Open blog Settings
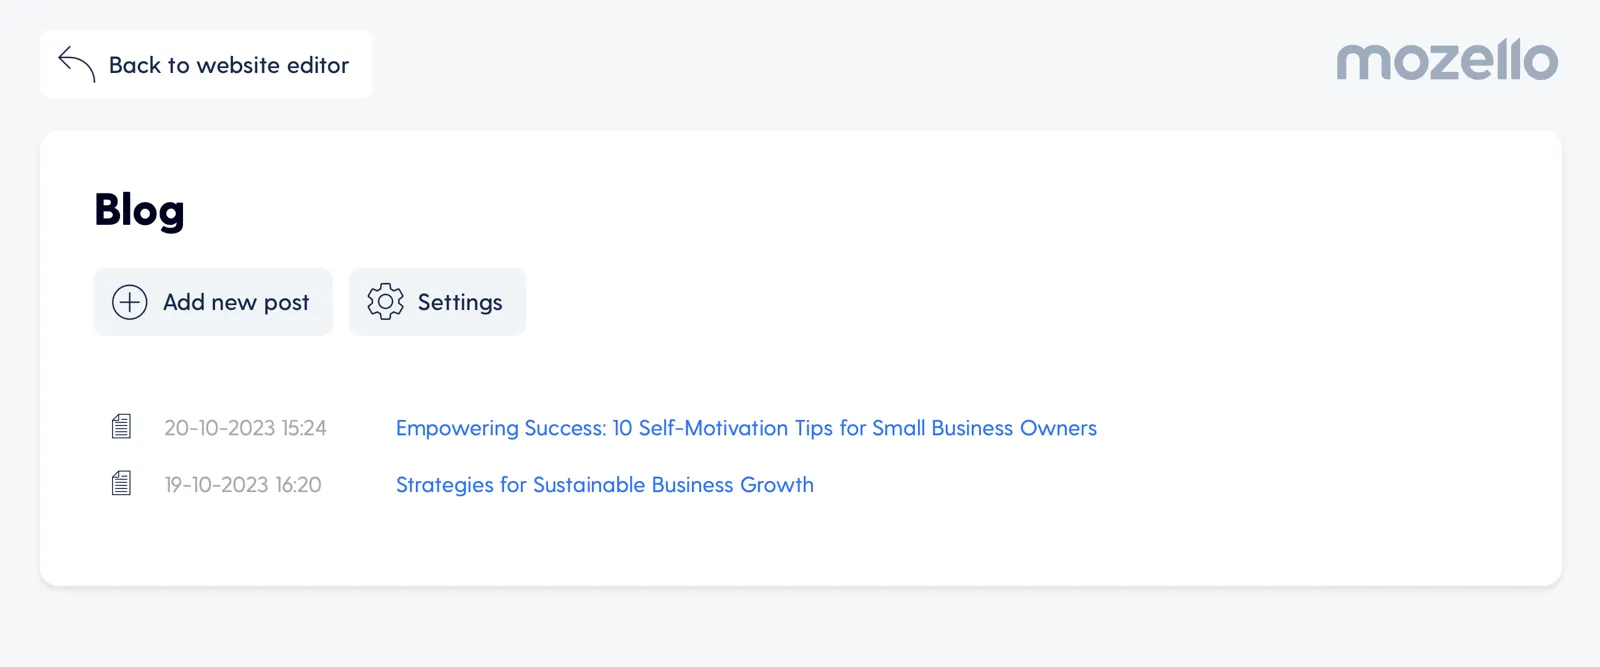Viewport: 1600px width, 667px height. click(437, 302)
